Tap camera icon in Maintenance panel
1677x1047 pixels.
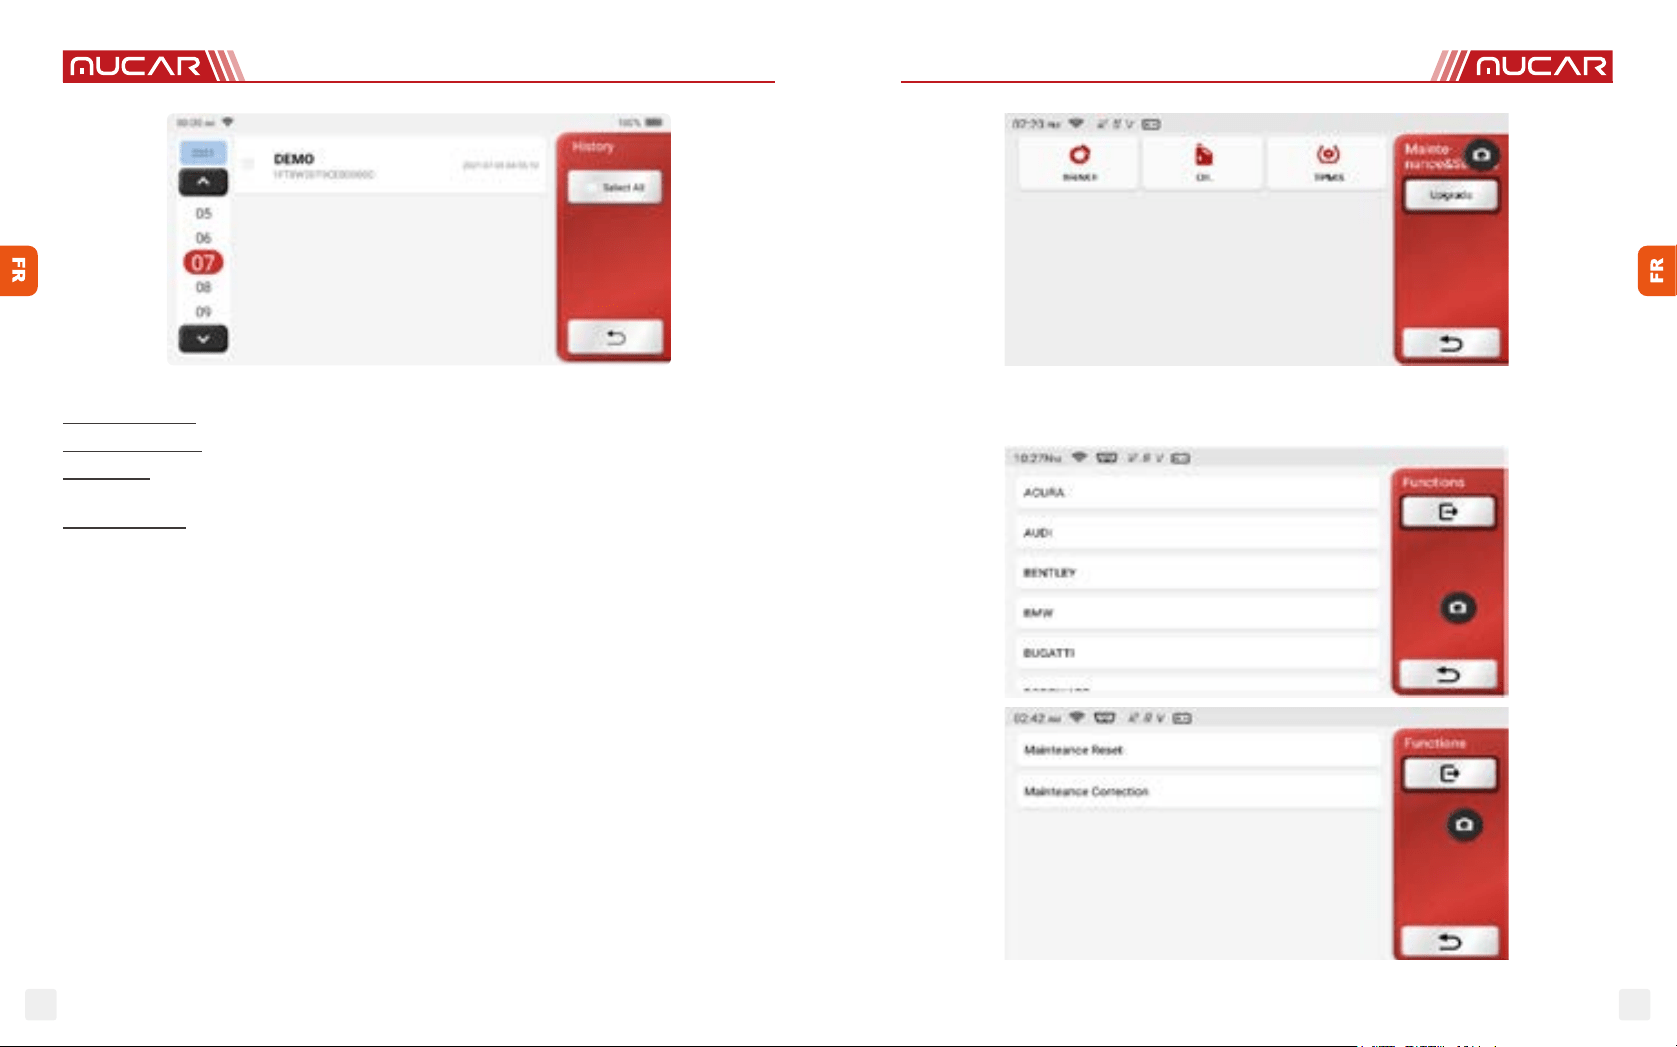coord(1481,155)
